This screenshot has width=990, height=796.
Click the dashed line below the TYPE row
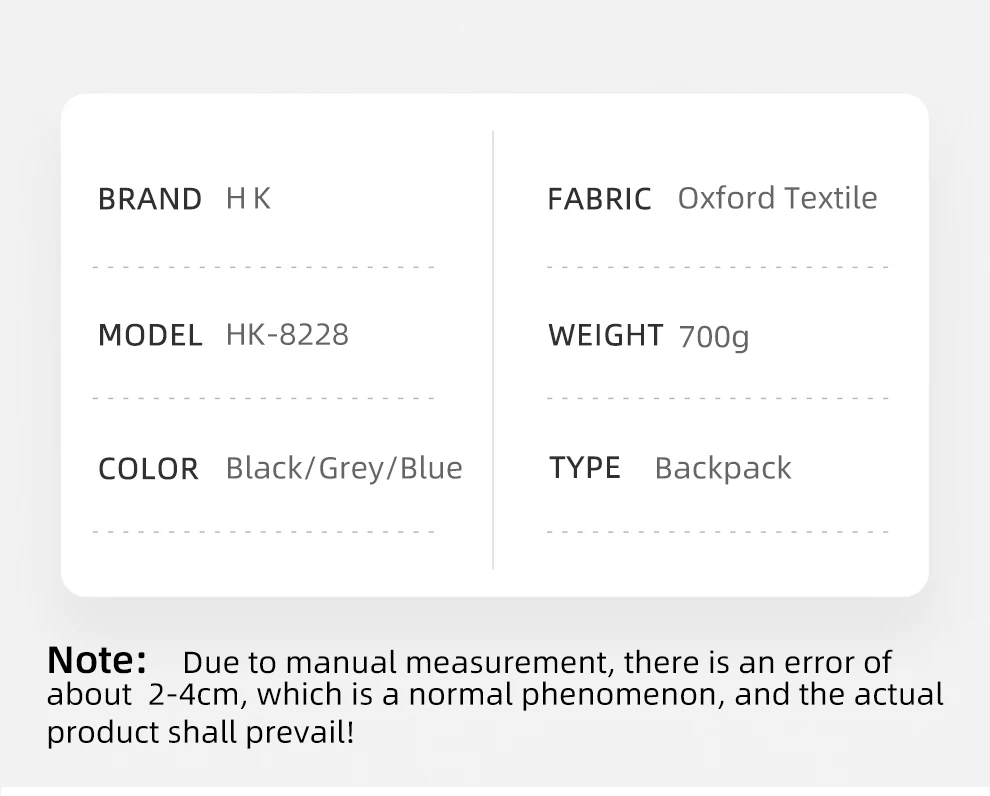pos(717,531)
